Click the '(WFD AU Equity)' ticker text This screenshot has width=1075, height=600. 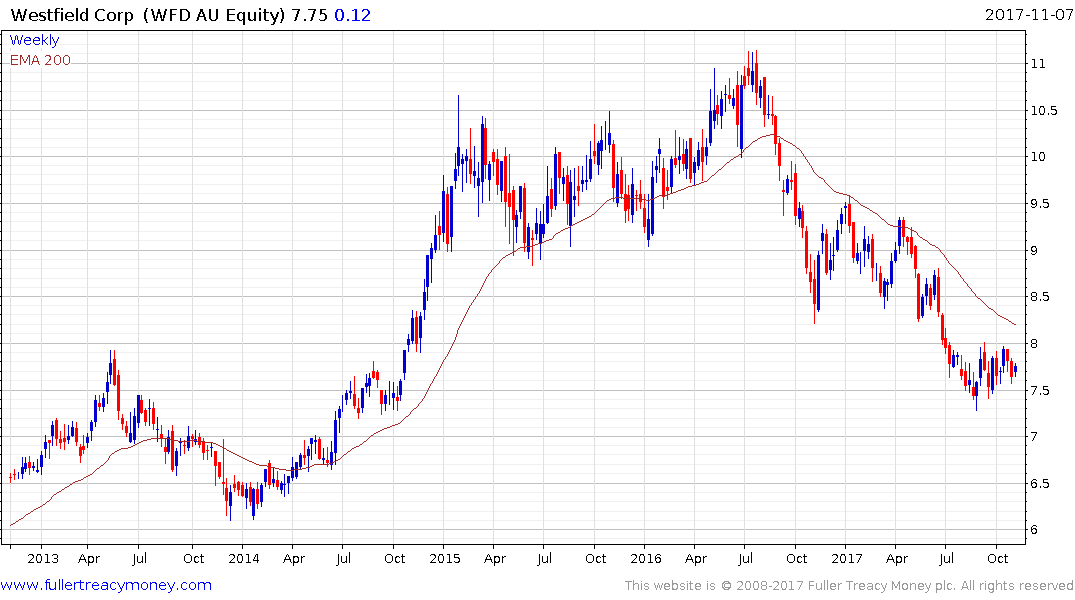pos(213,15)
